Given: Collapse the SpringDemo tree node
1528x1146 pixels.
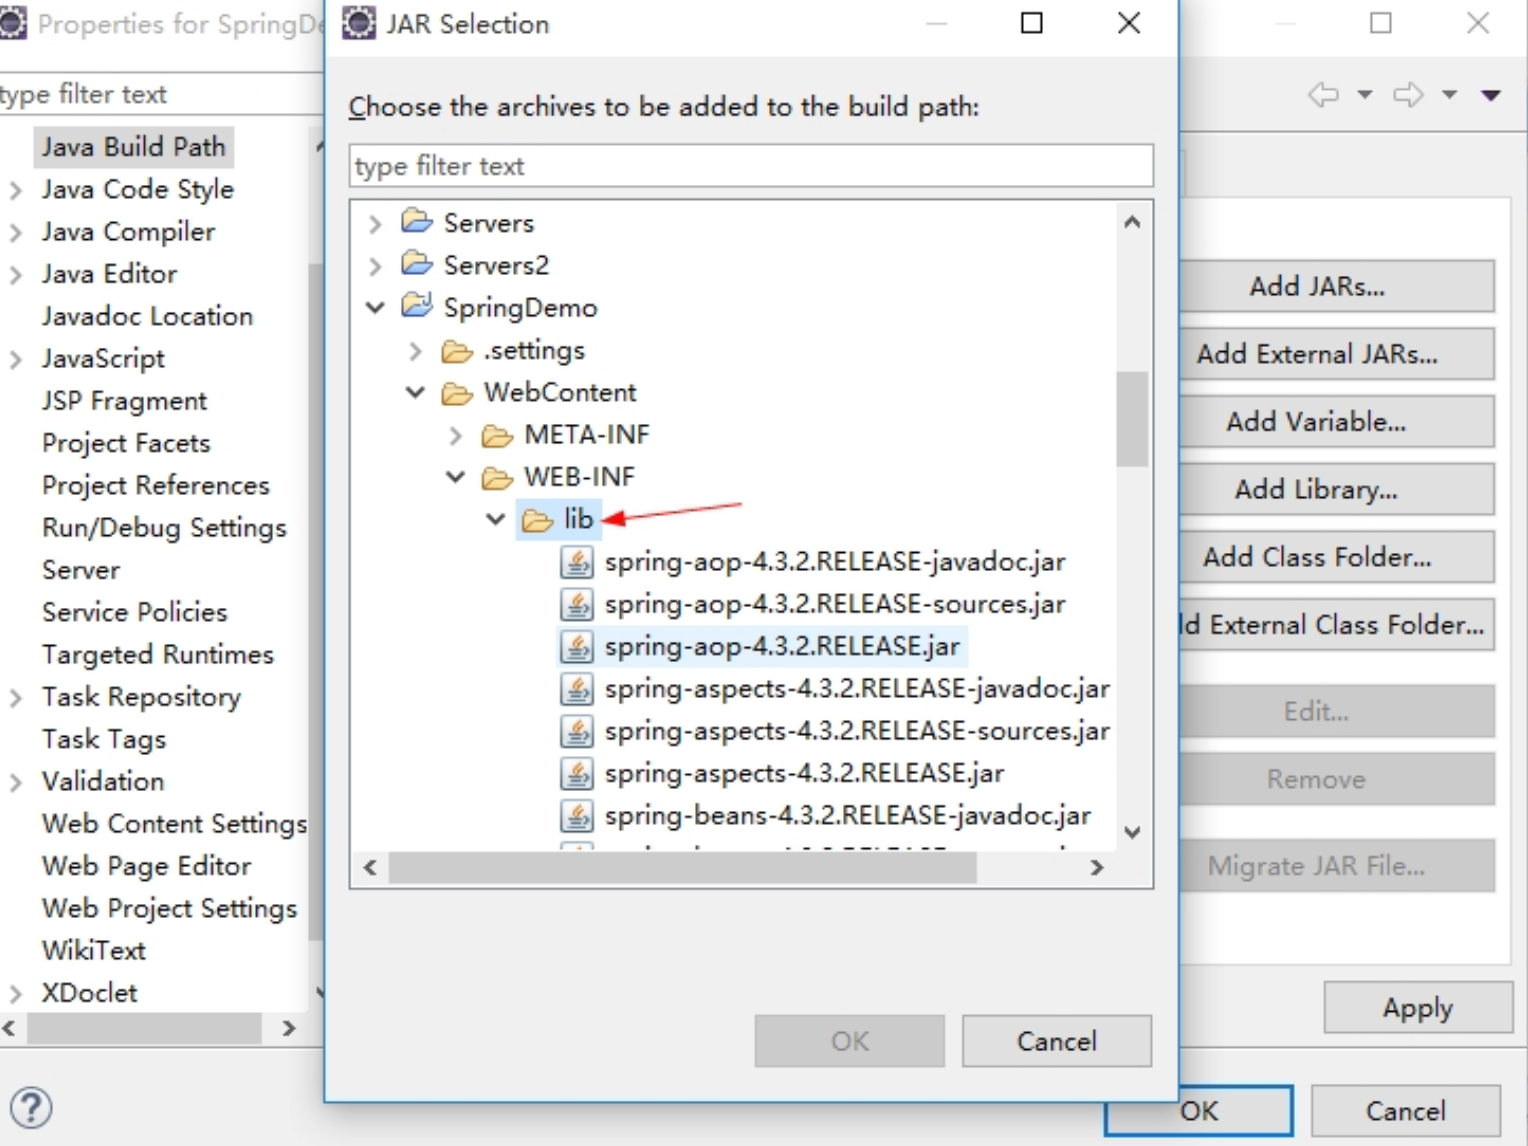Looking at the screenshot, I should coord(374,307).
